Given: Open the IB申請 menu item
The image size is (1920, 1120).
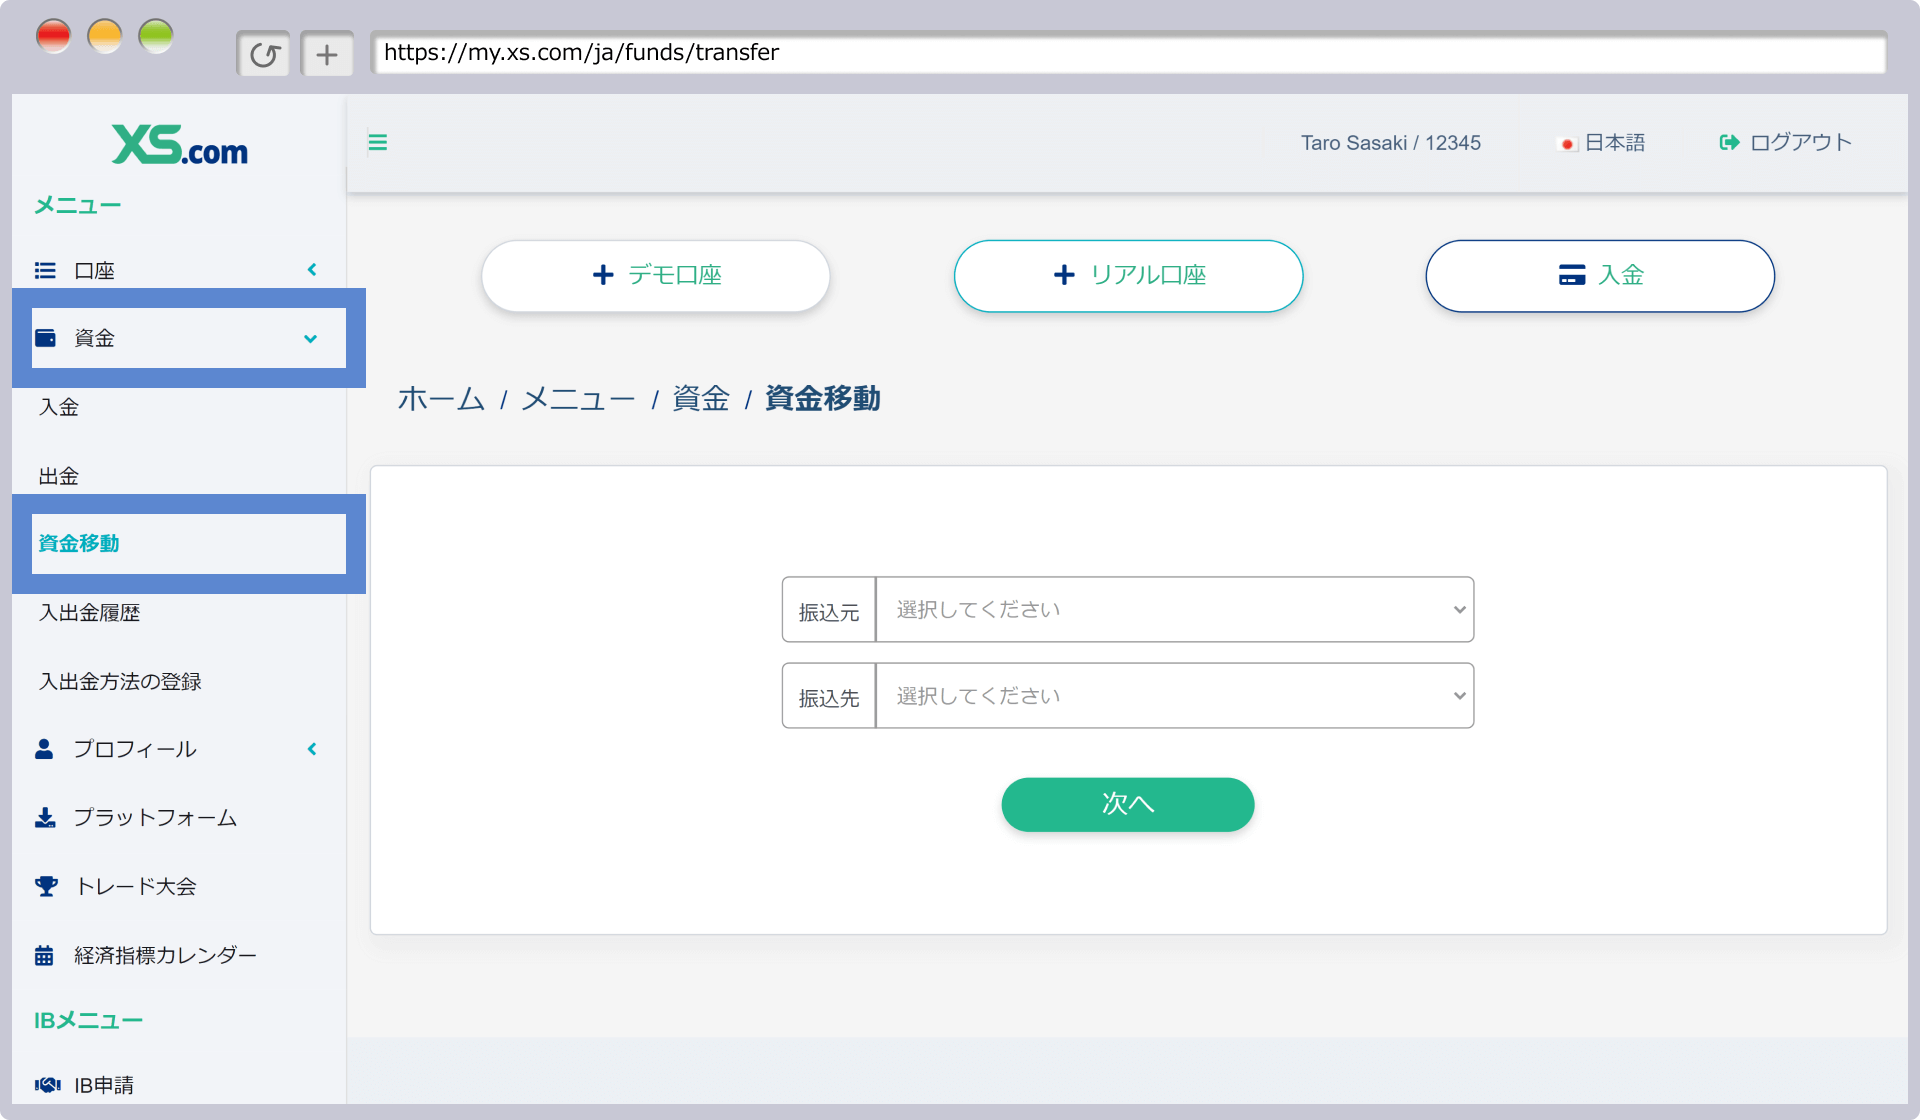Looking at the screenshot, I should [x=104, y=1085].
